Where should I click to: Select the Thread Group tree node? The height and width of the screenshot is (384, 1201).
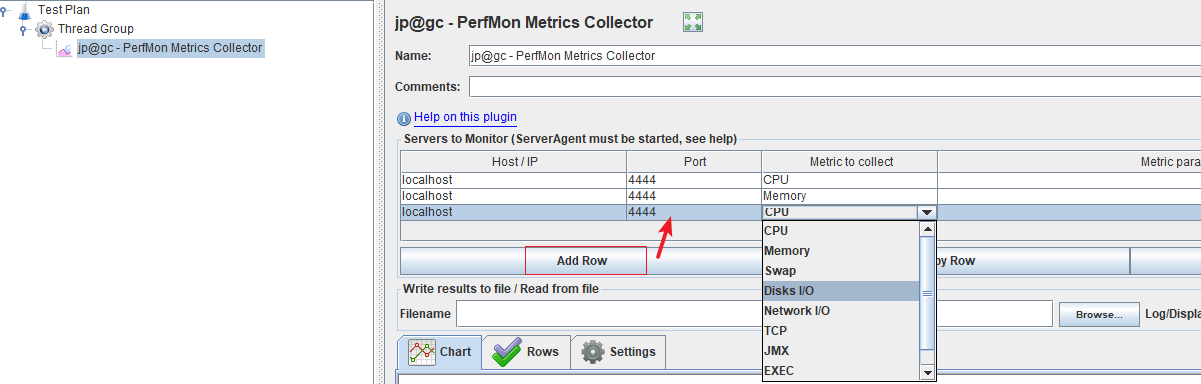pos(95,29)
